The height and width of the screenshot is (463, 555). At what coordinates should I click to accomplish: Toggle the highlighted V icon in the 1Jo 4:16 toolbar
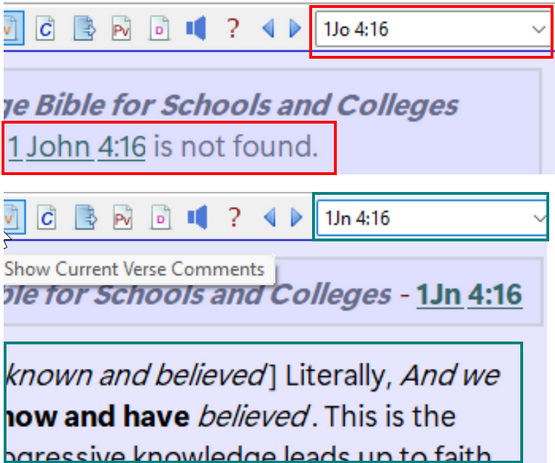point(13,28)
